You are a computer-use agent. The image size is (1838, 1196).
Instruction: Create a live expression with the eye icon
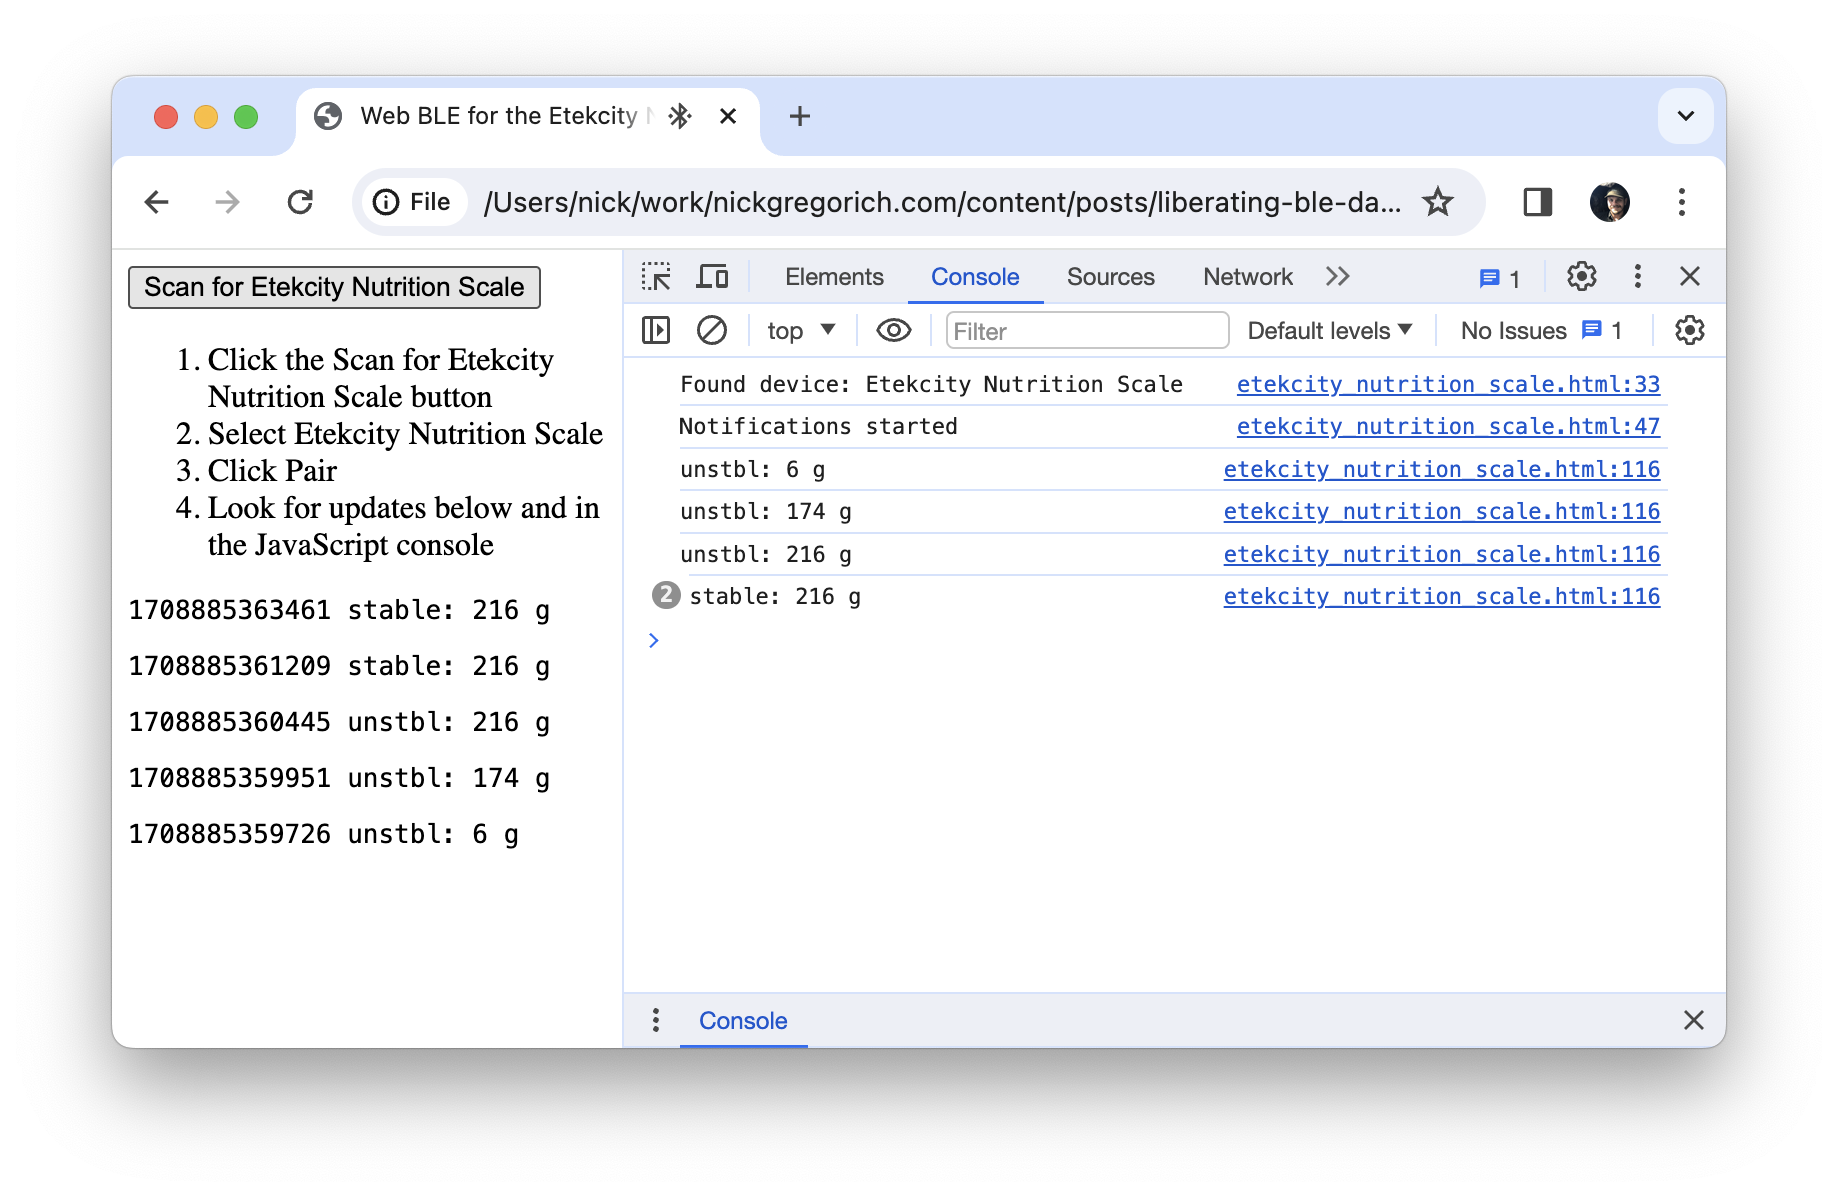coord(893,330)
